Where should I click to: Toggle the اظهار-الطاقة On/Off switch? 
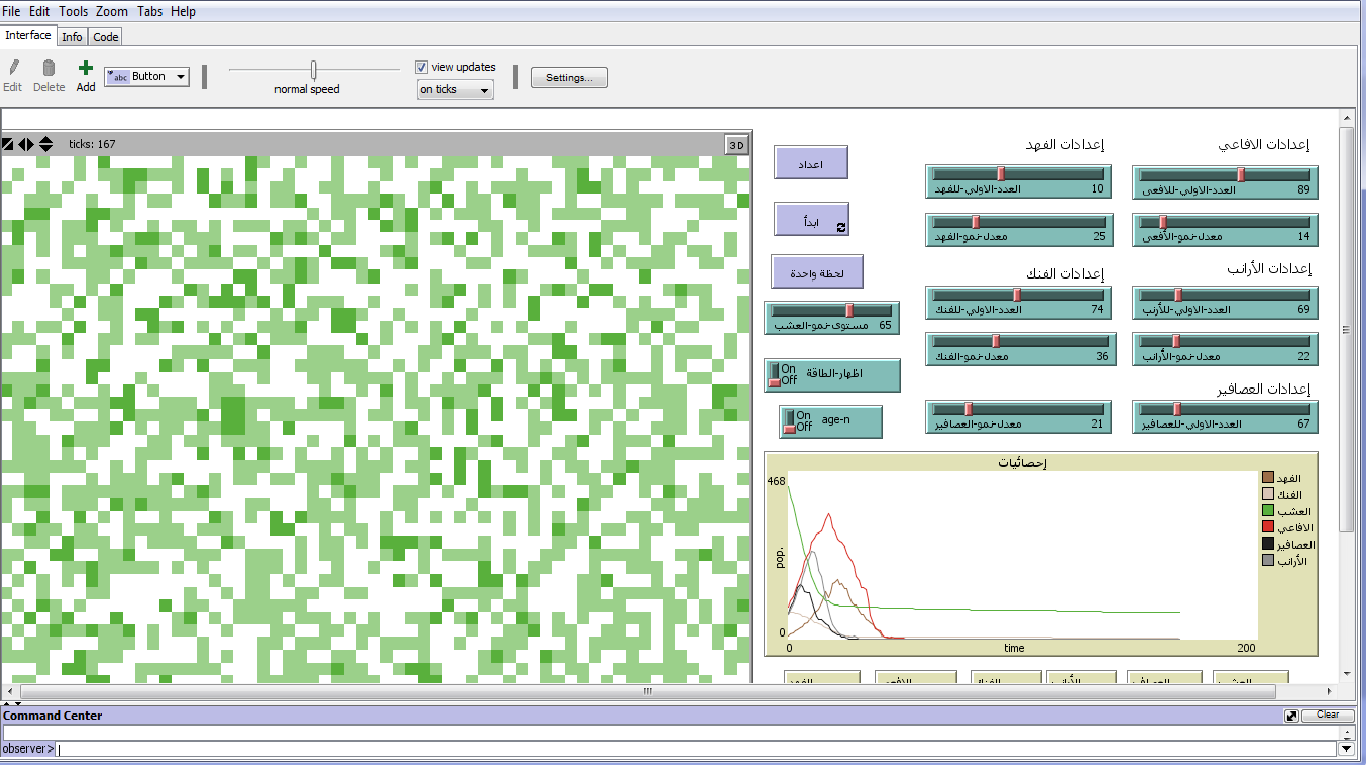(774, 375)
